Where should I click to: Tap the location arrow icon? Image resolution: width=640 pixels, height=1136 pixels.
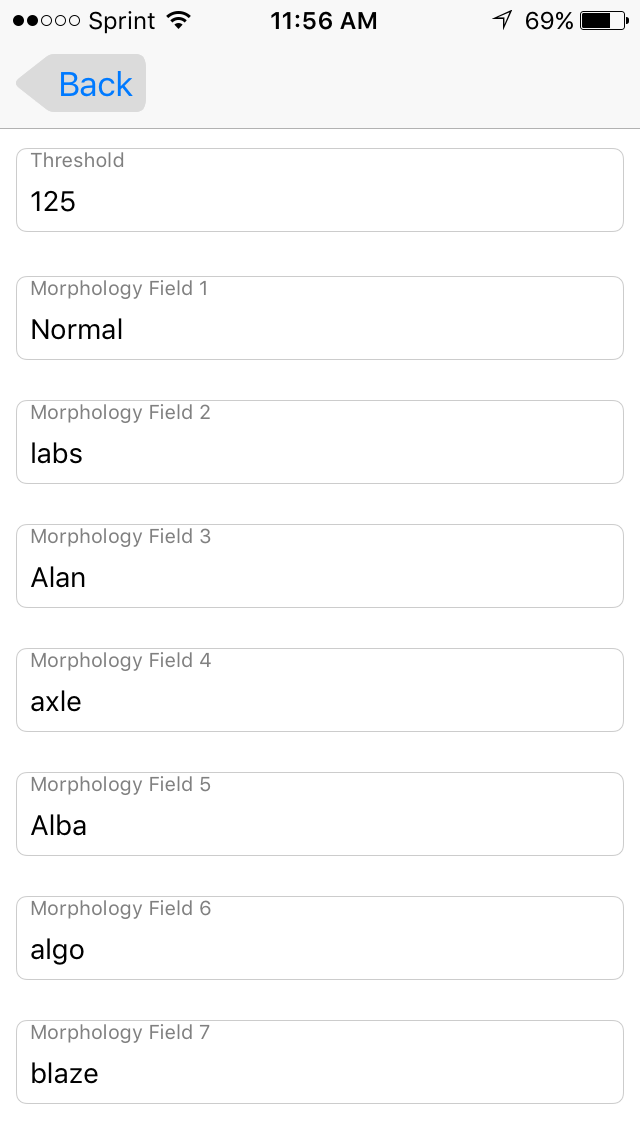[503, 20]
